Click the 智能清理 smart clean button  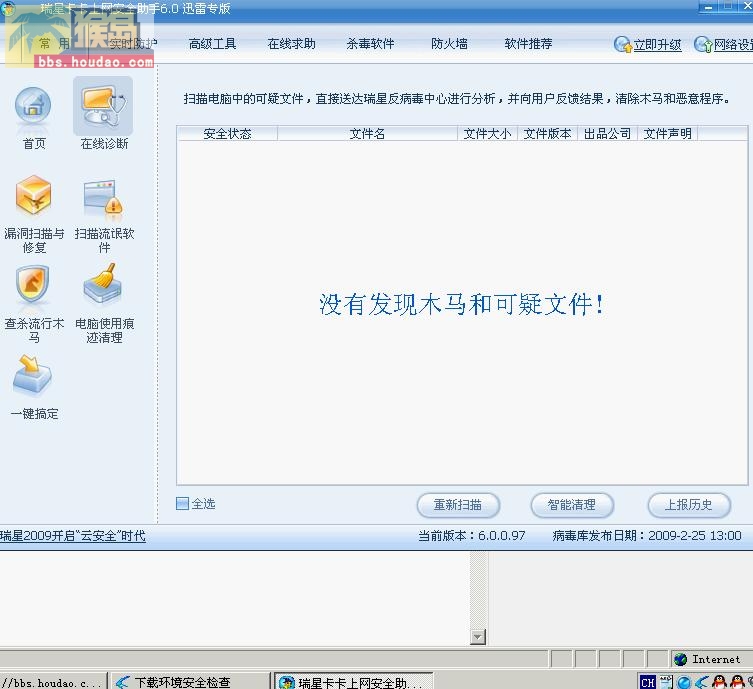[x=572, y=505]
